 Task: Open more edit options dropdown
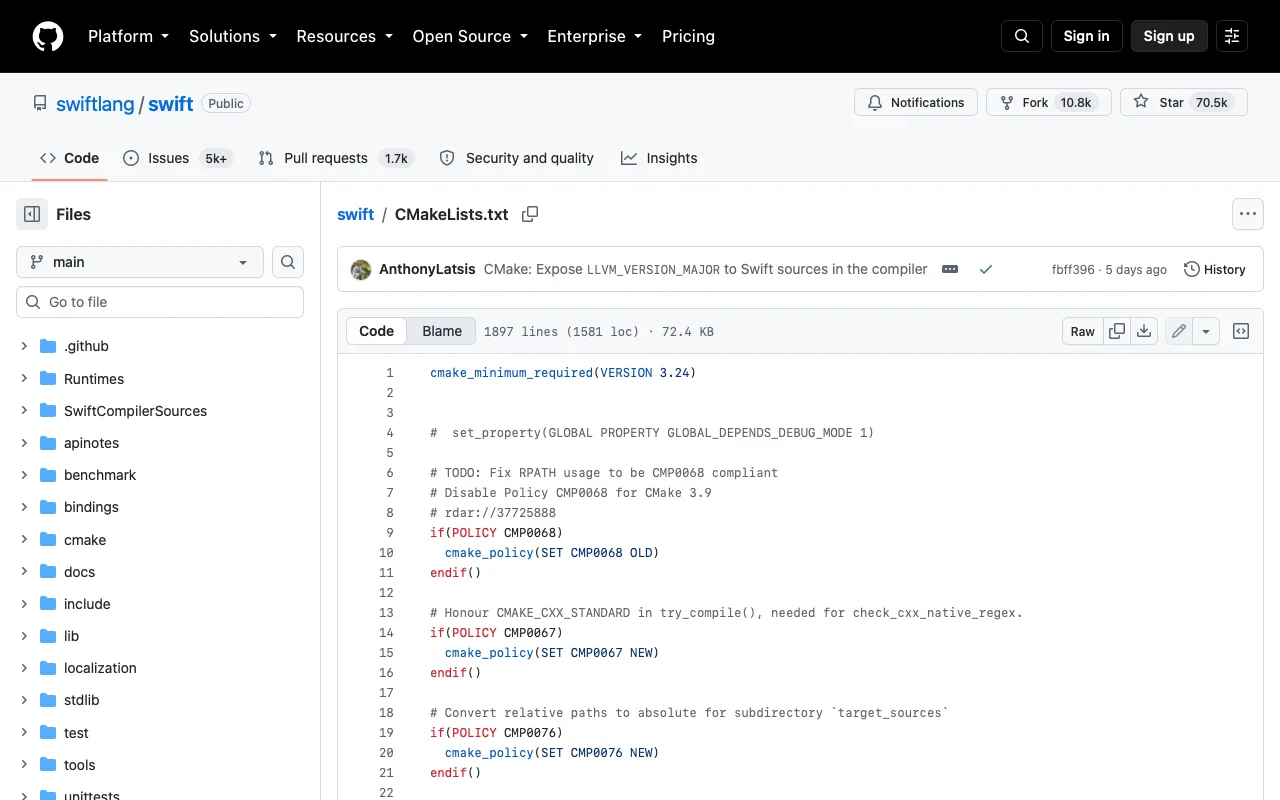[1206, 331]
